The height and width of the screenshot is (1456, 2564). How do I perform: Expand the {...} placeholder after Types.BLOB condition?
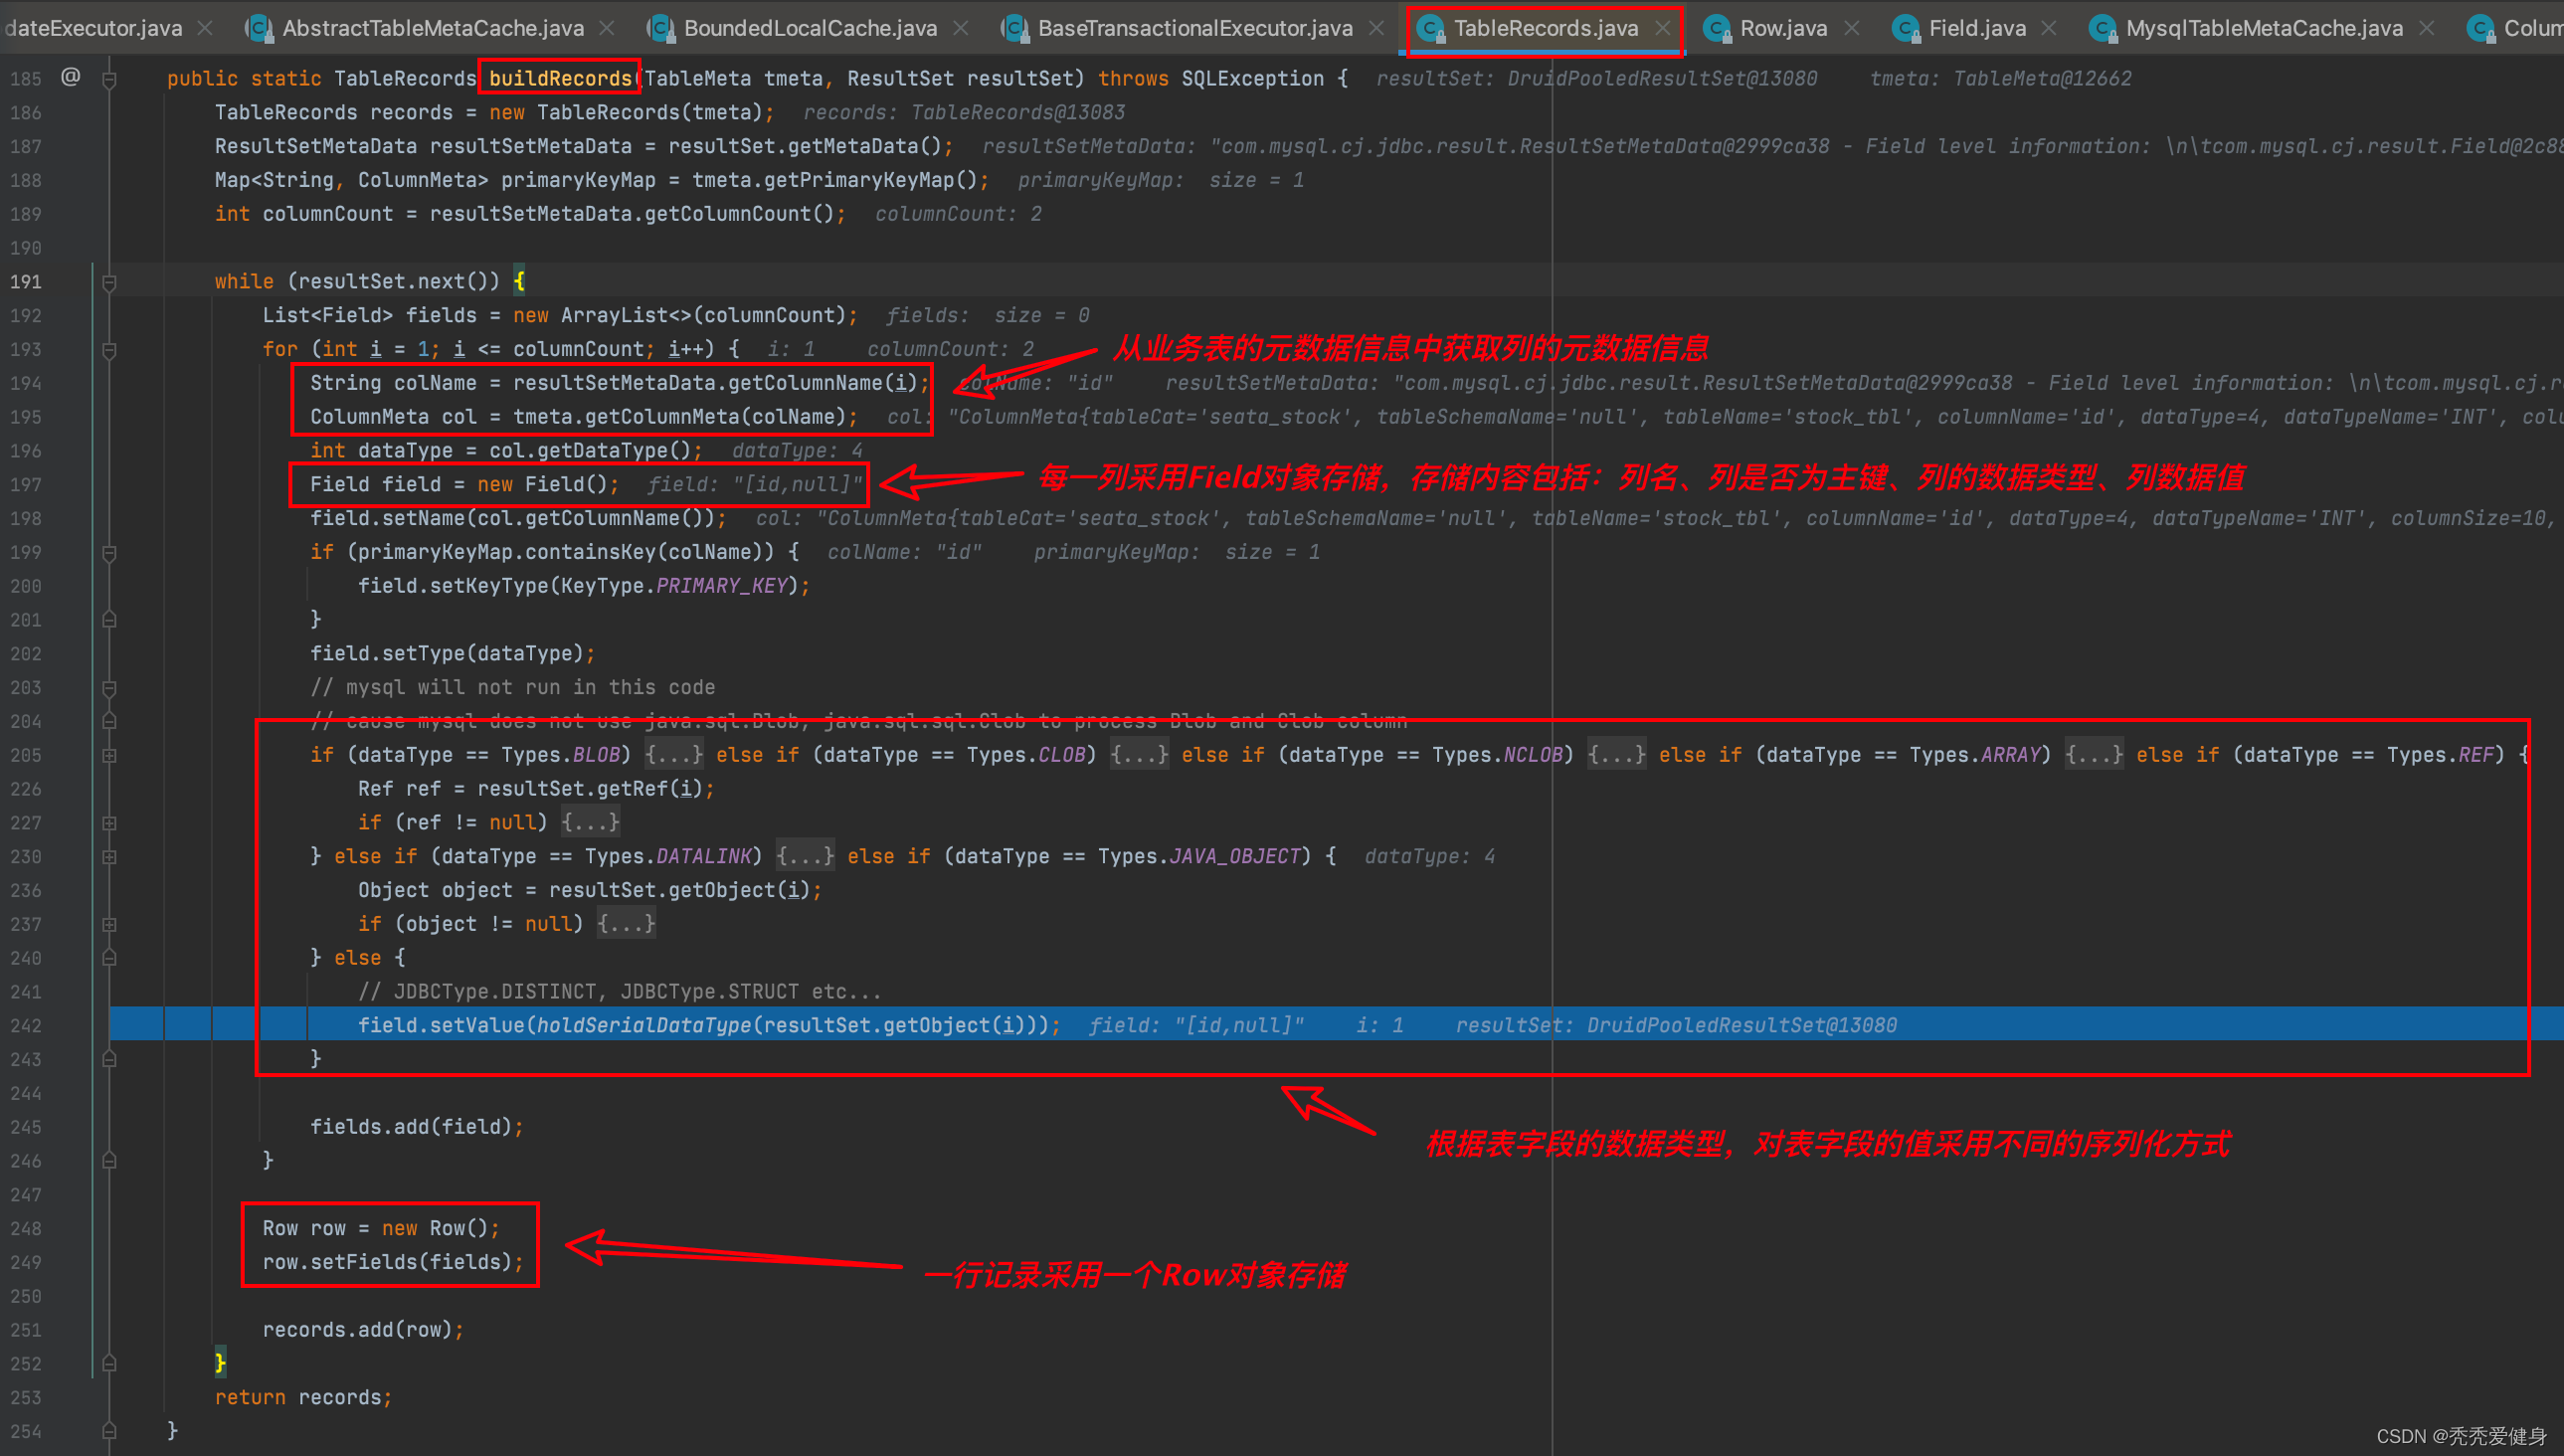point(674,755)
